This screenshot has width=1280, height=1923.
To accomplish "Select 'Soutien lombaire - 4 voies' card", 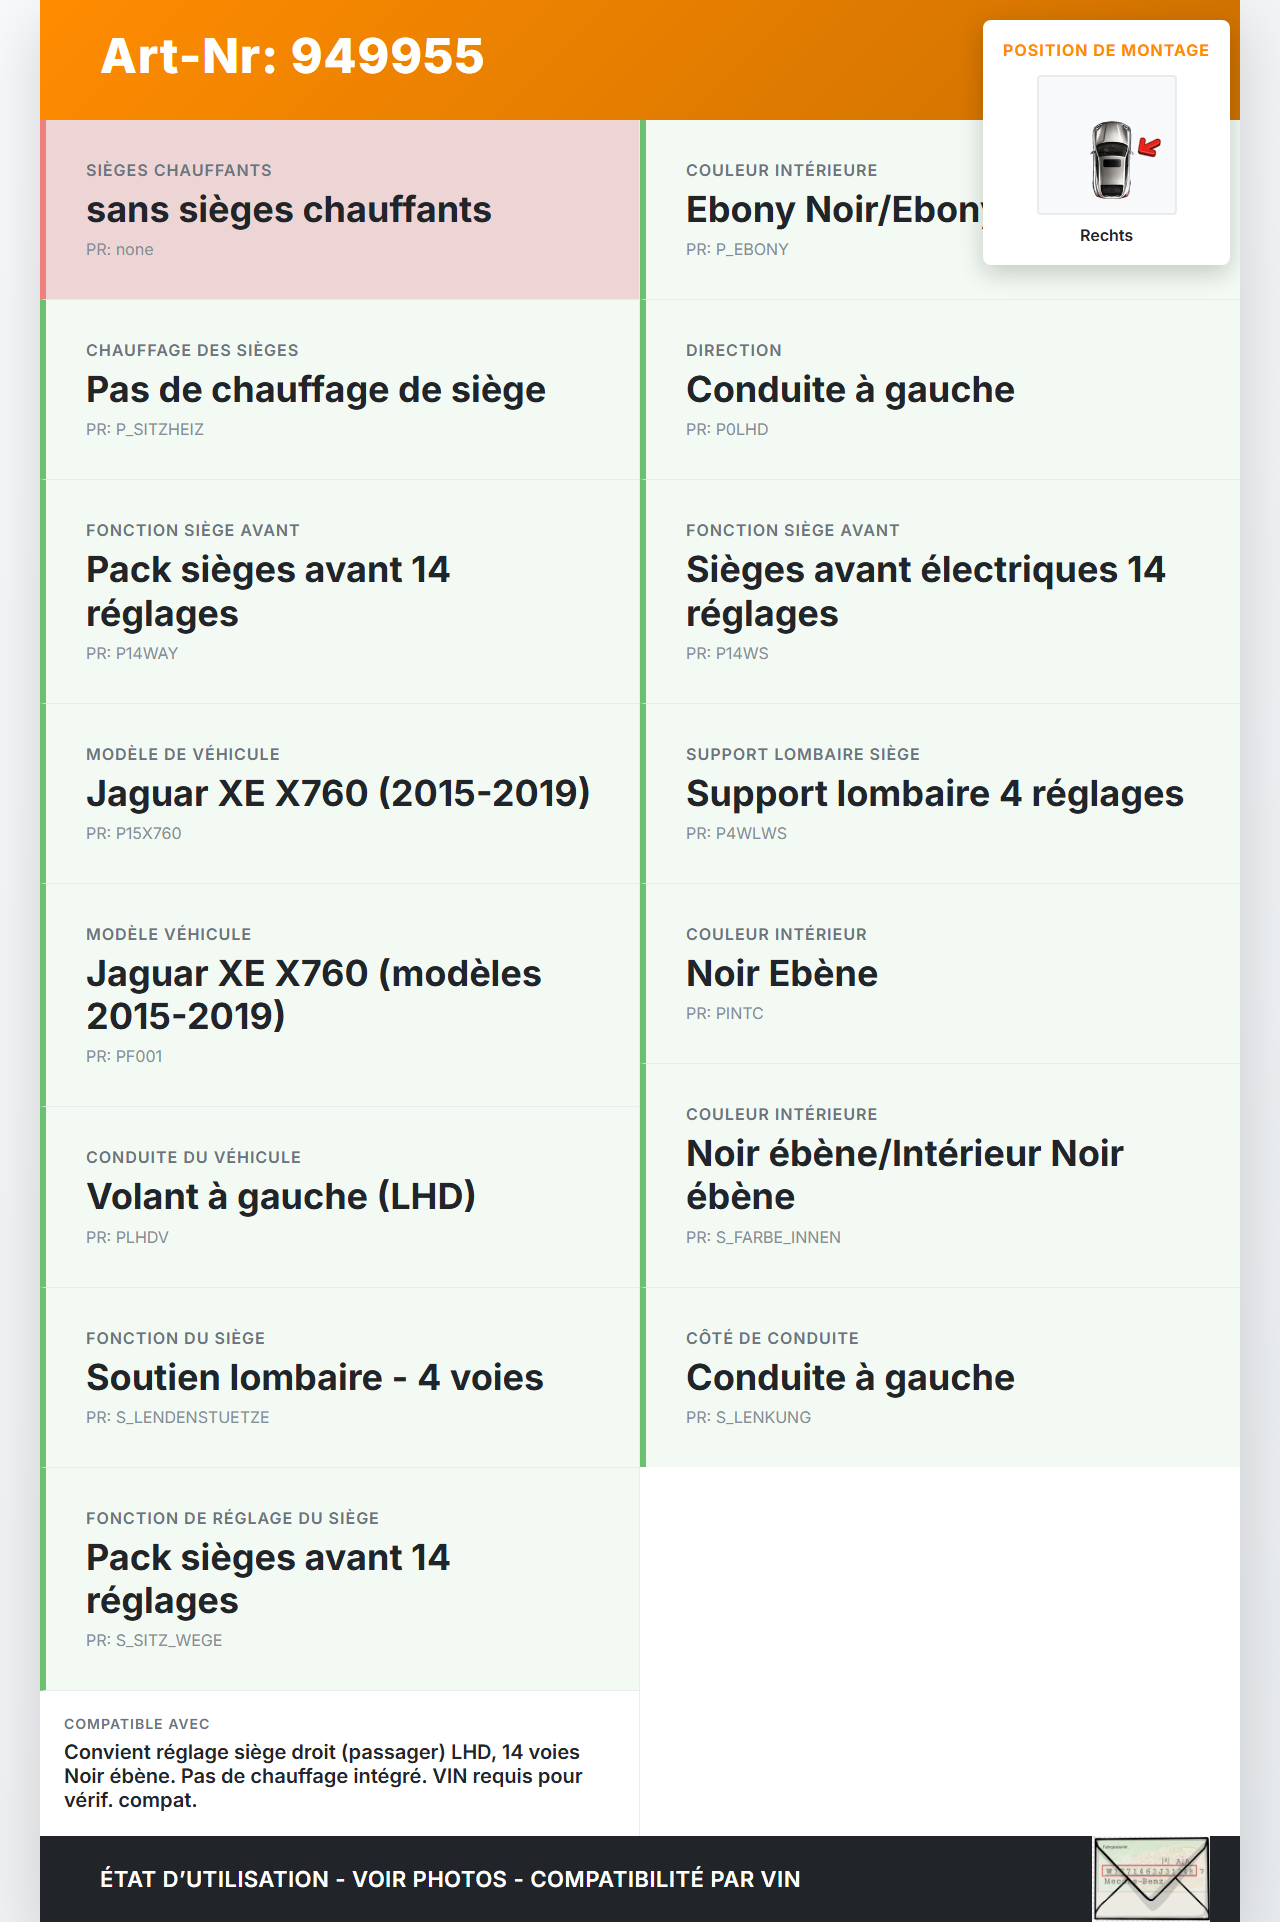I will (340, 1378).
